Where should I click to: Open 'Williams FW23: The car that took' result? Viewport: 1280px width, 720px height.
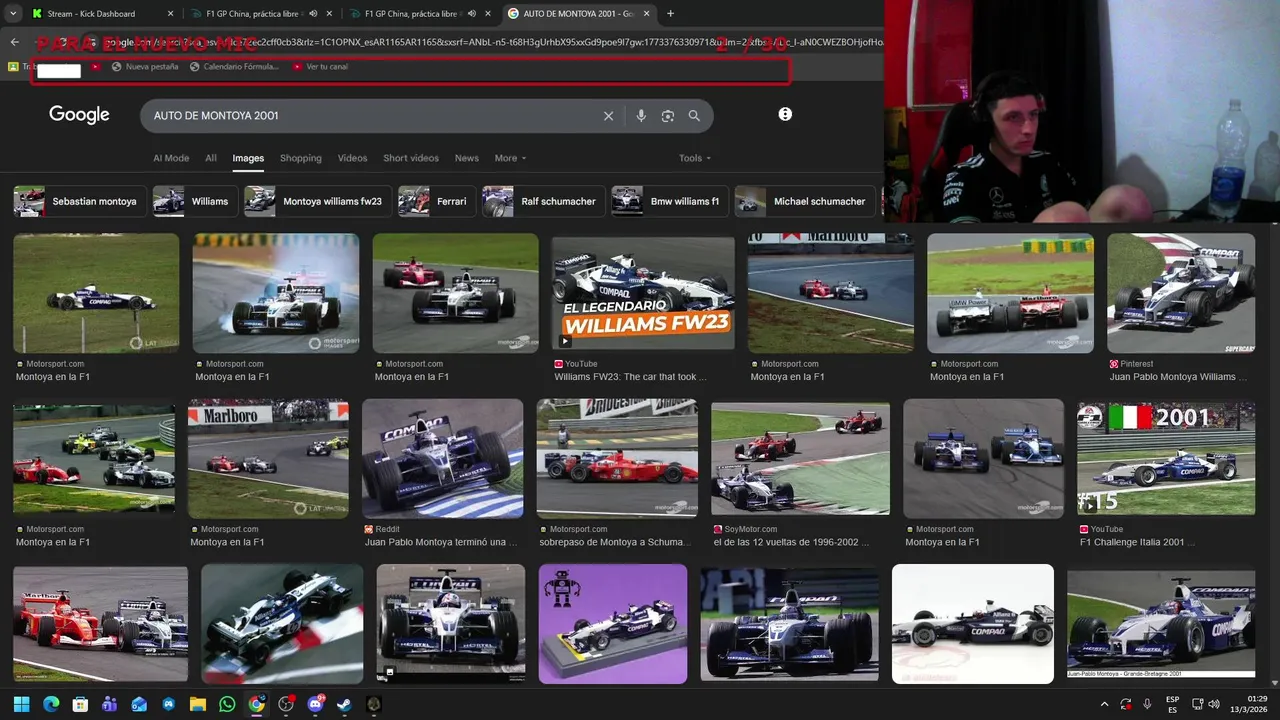[630, 377]
